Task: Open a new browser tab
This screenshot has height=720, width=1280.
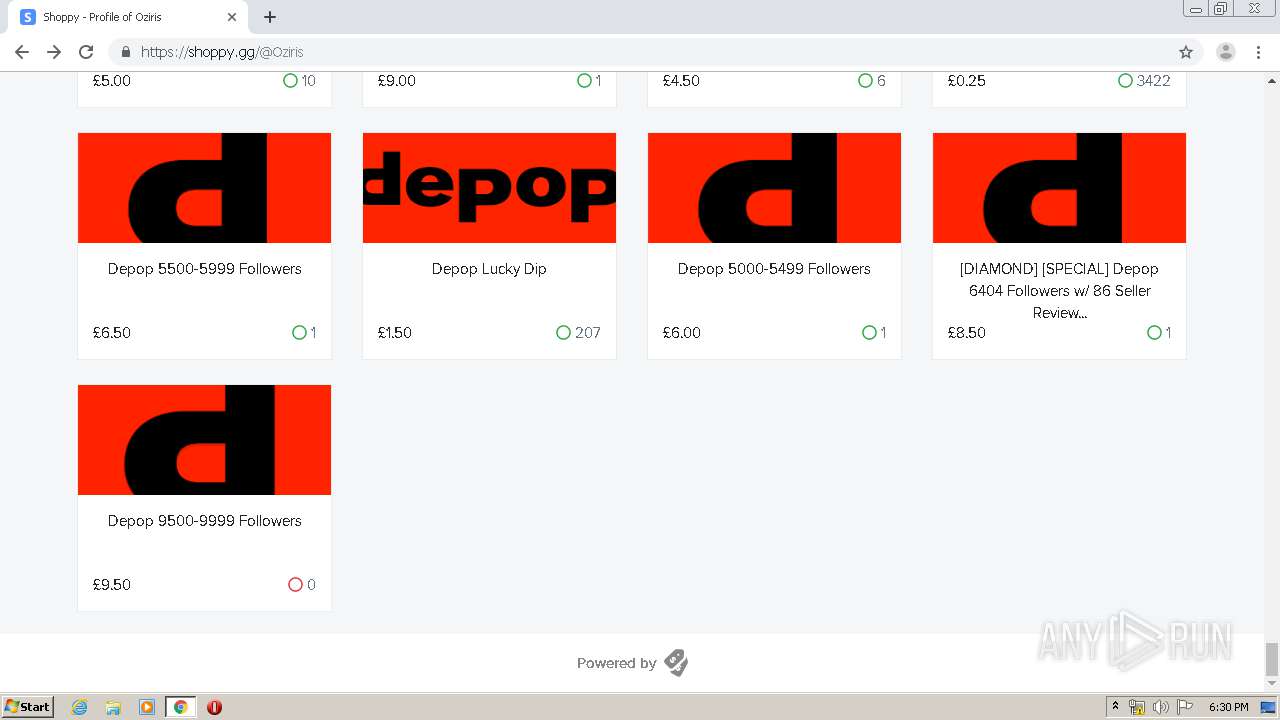Action: [x=270, y=17]
